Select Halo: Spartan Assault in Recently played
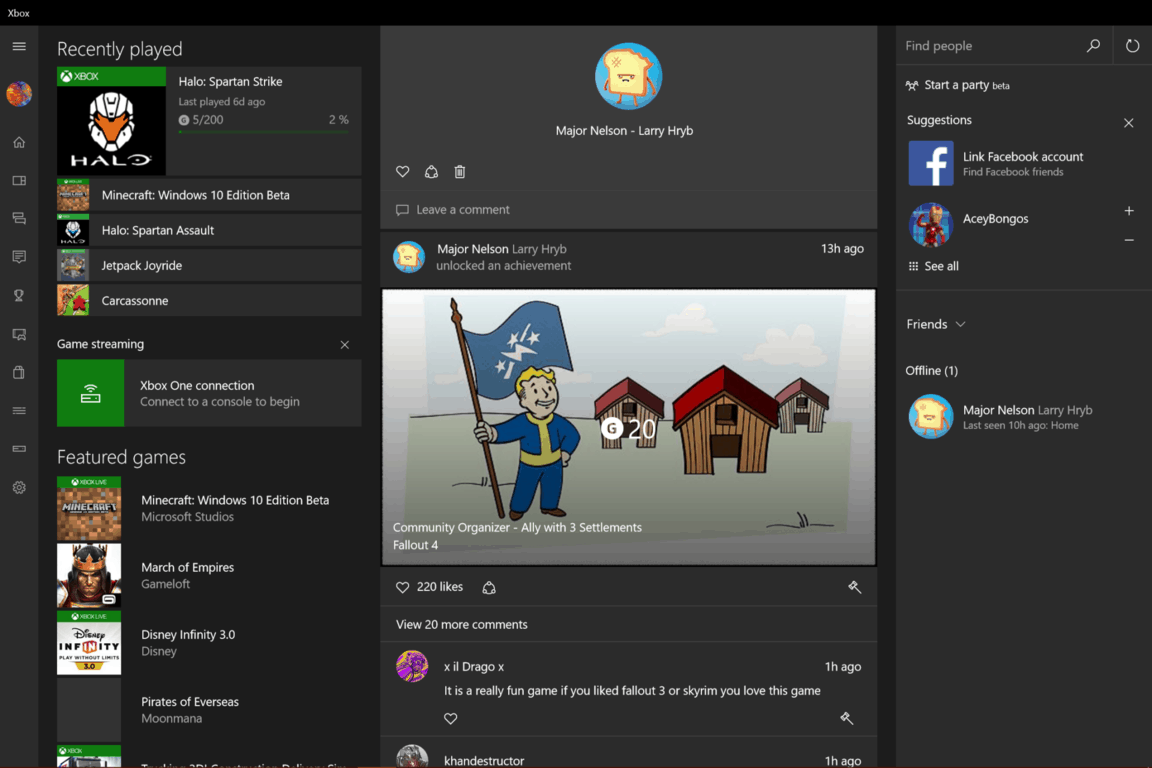The width and height of the screenshot is (1152, 768). (x=209, y=231)
